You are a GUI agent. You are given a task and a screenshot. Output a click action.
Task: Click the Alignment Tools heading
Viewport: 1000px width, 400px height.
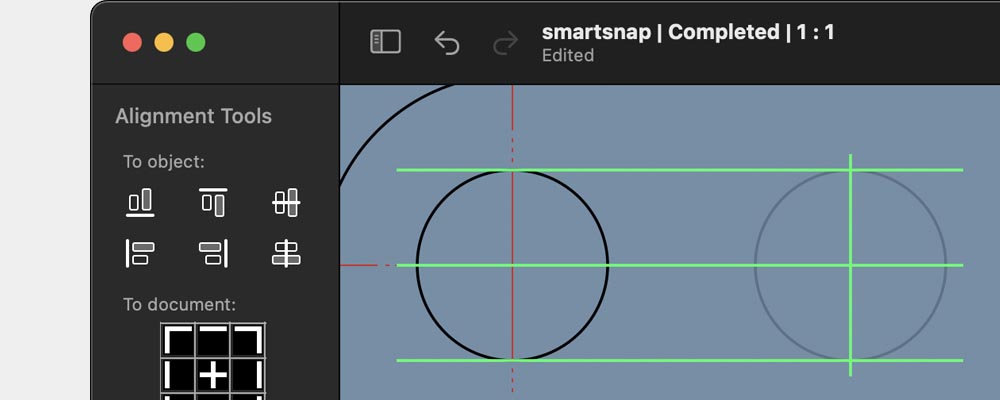193,116
